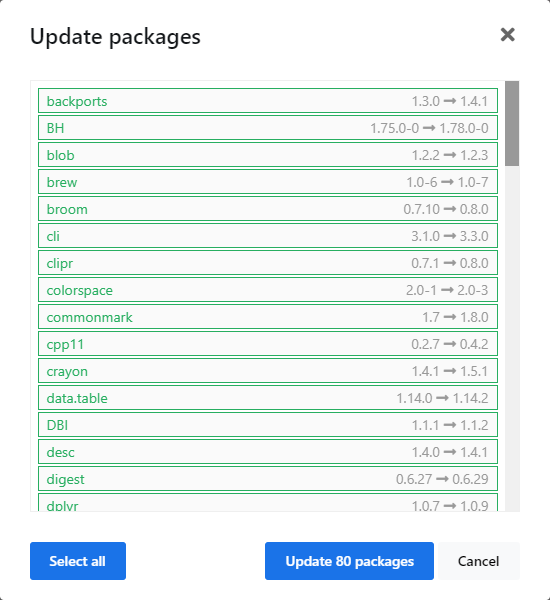
Task: Click Update 80 packages button
Action: (349, 561)
